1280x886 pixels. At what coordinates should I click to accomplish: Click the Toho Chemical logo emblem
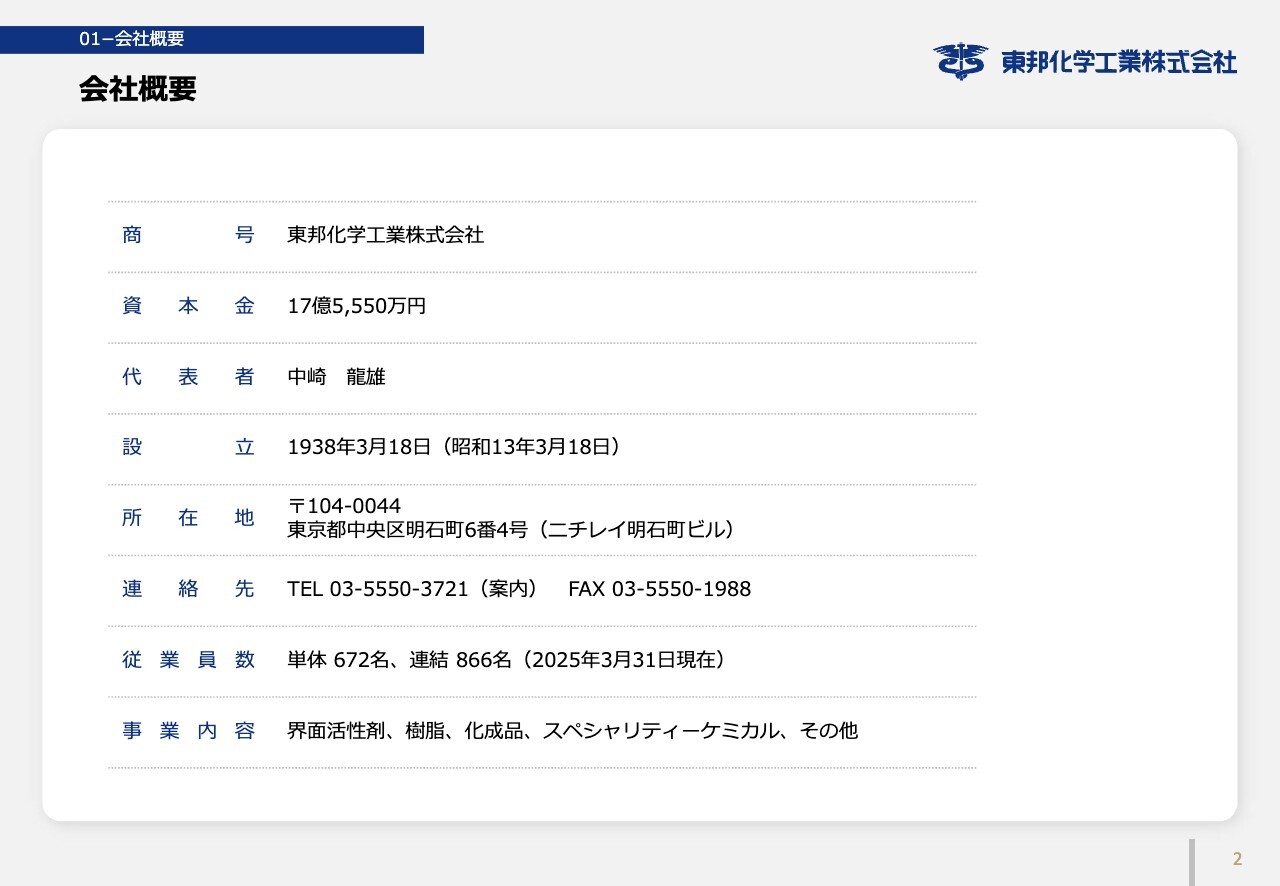pyautogui.click(x=960, y=61)
